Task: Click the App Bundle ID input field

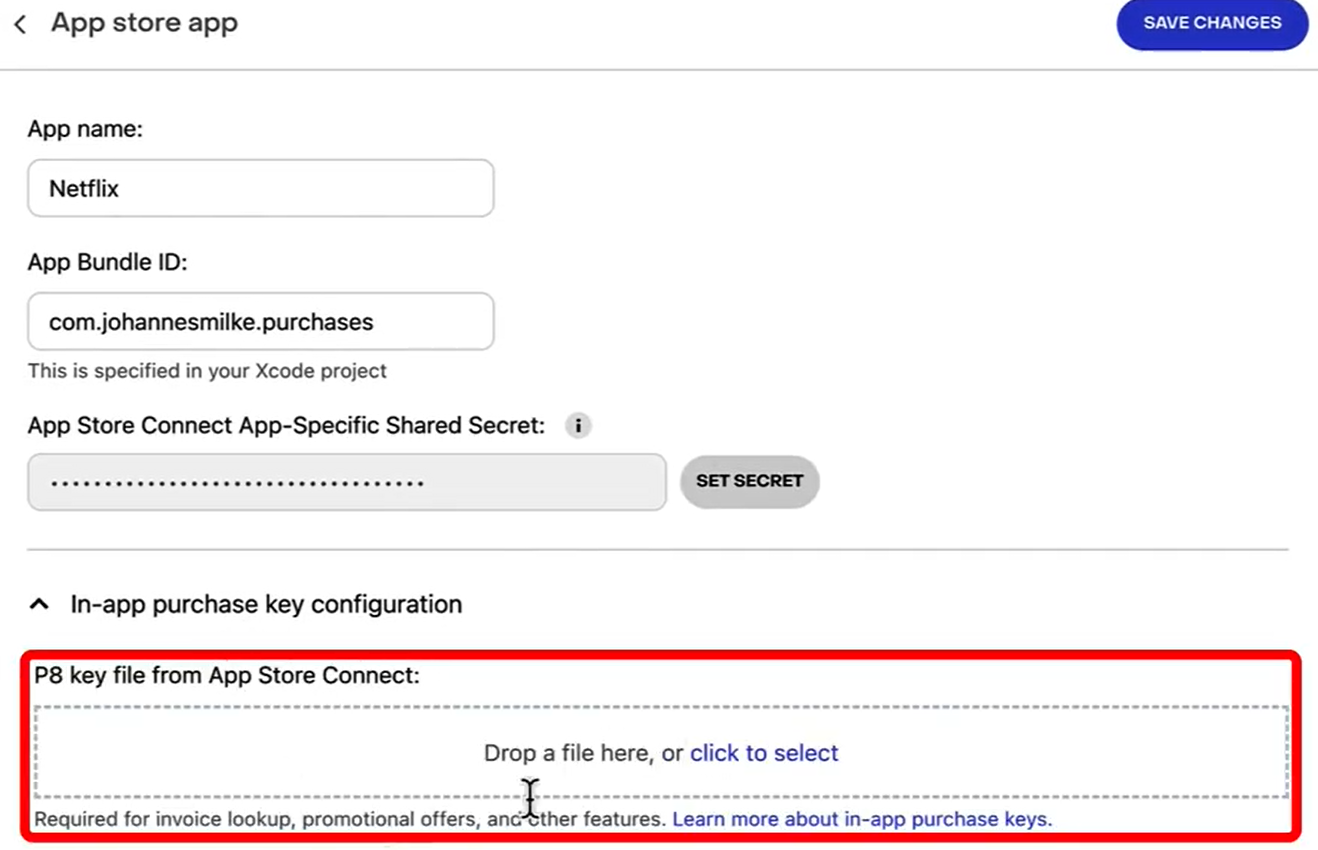Action: tap(260, 321)
